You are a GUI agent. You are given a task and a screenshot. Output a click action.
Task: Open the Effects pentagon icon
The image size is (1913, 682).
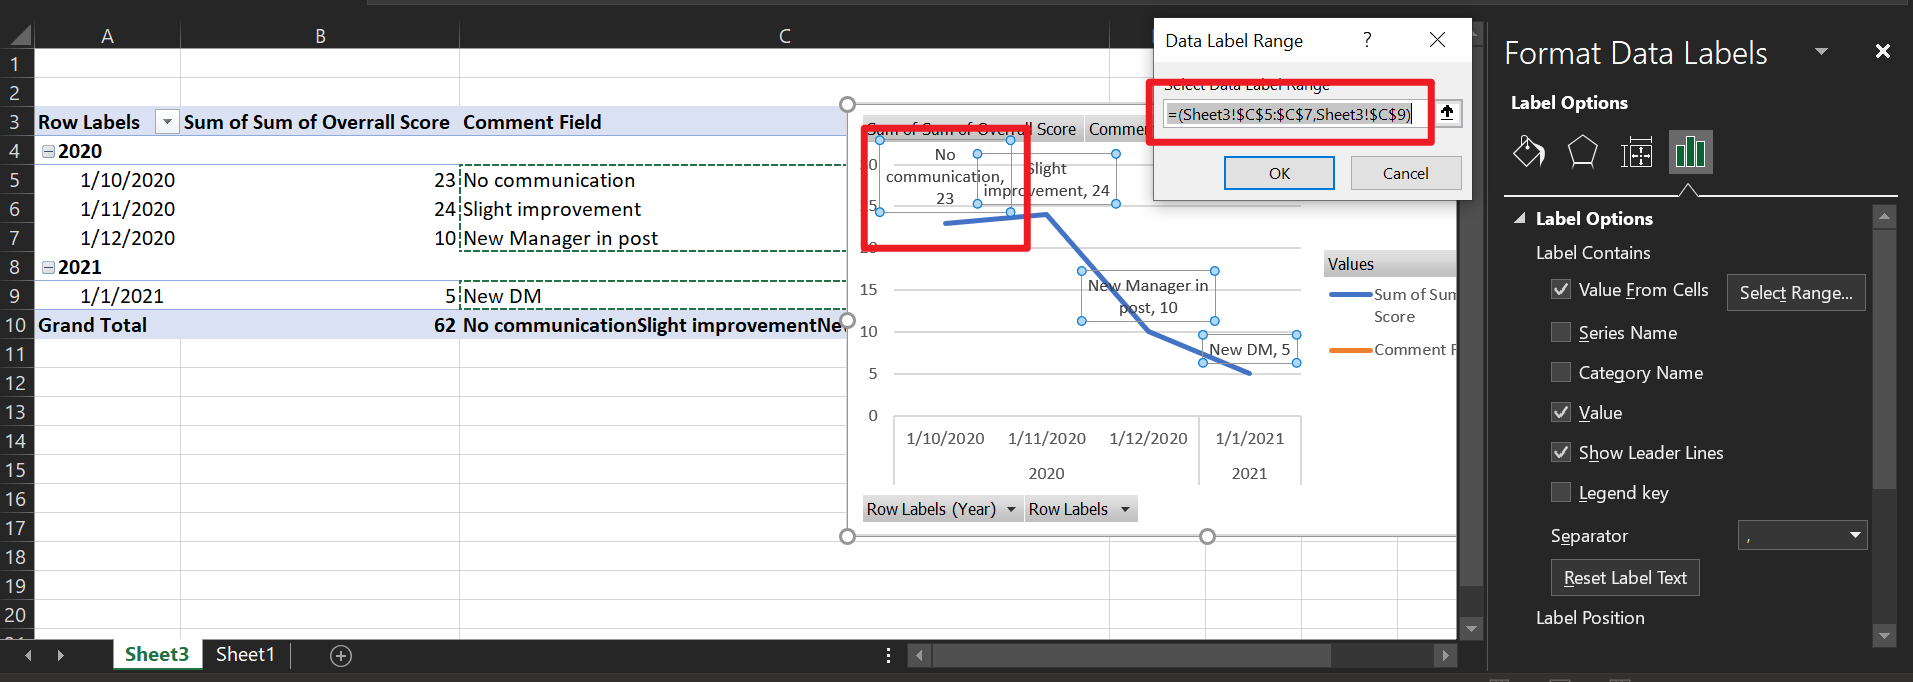click(1582, 152)
